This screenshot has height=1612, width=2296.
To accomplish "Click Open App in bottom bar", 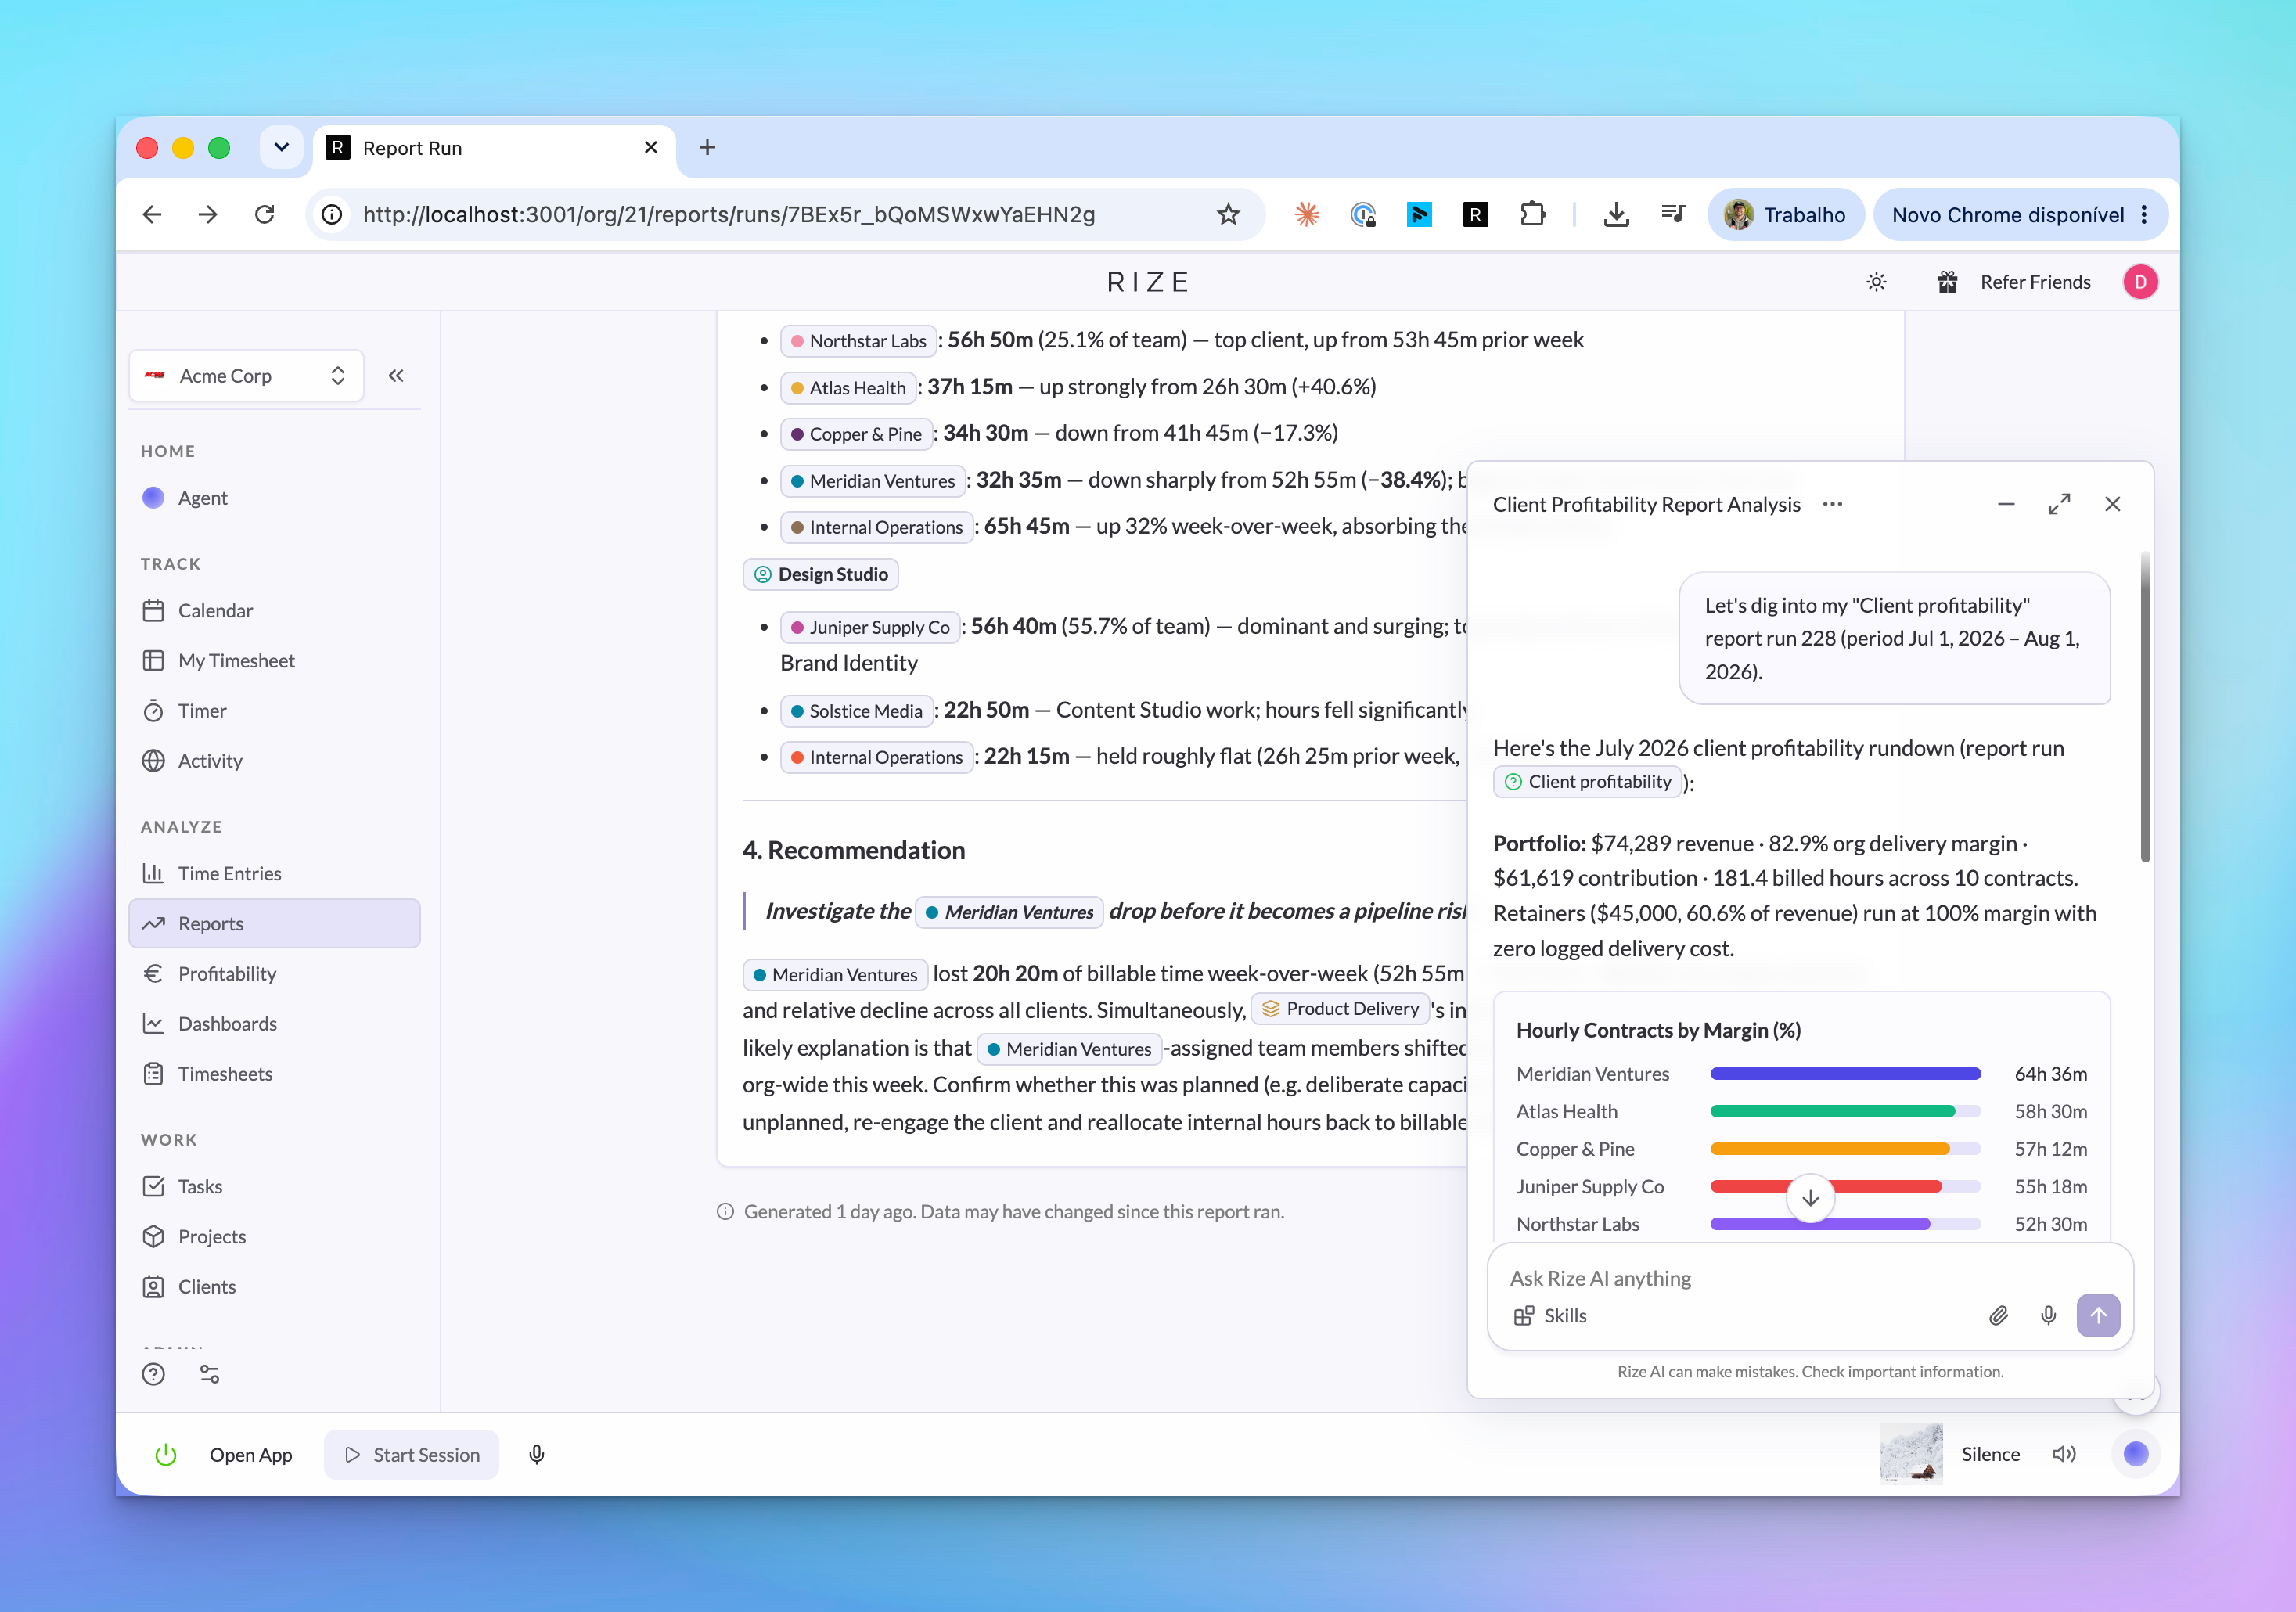I will [x=251, y=1455].
